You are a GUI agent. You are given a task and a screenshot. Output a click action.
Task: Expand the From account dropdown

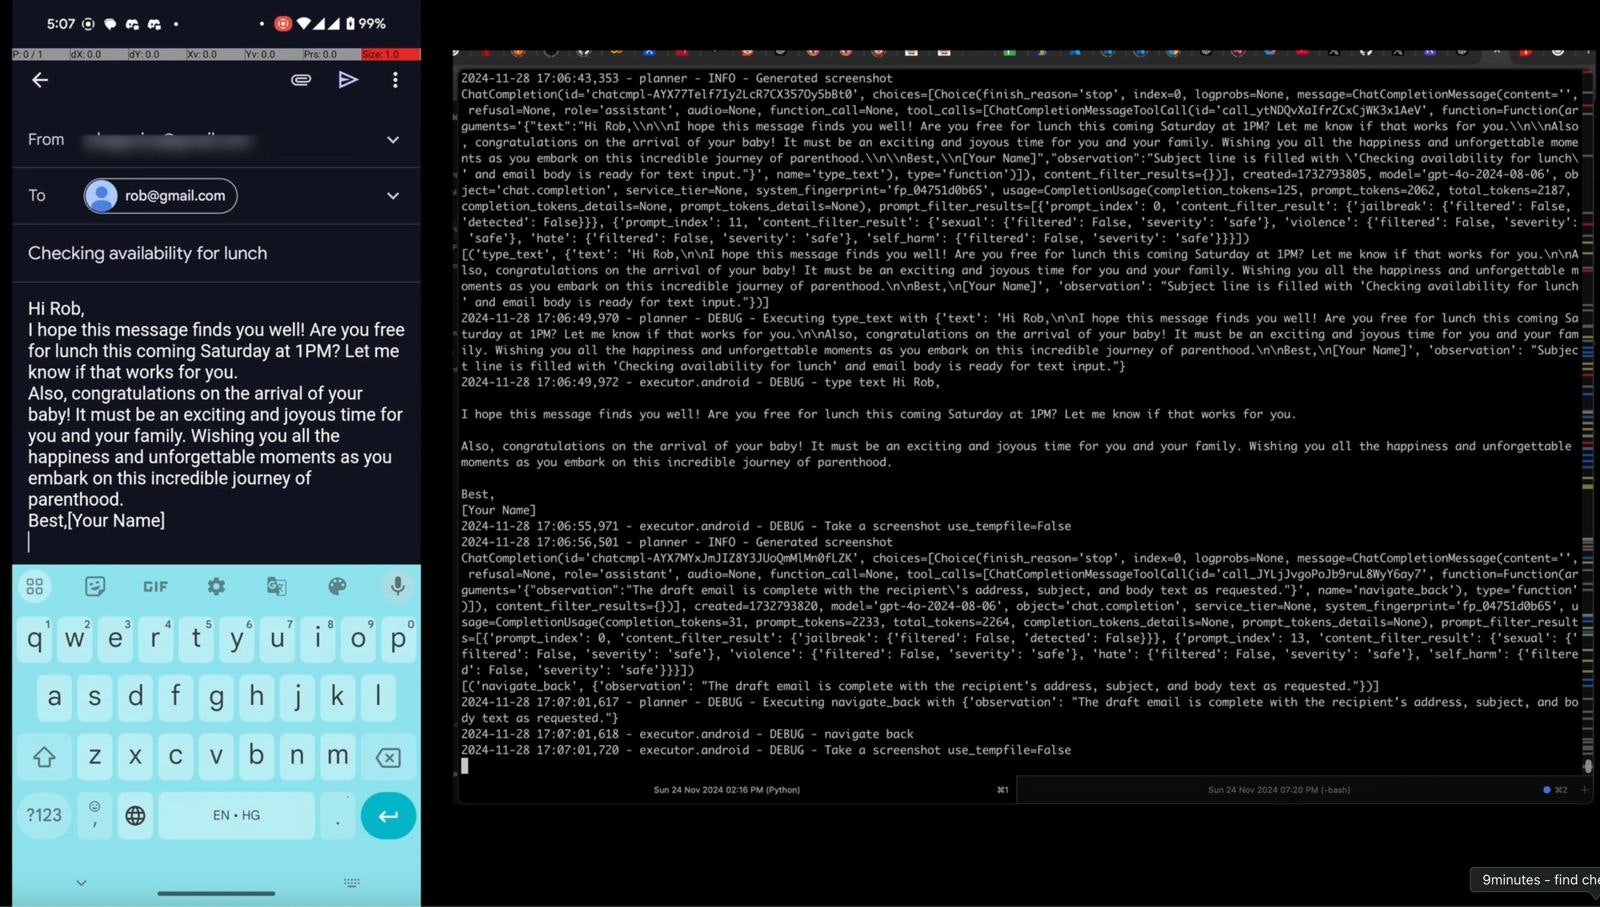(393, 140)
